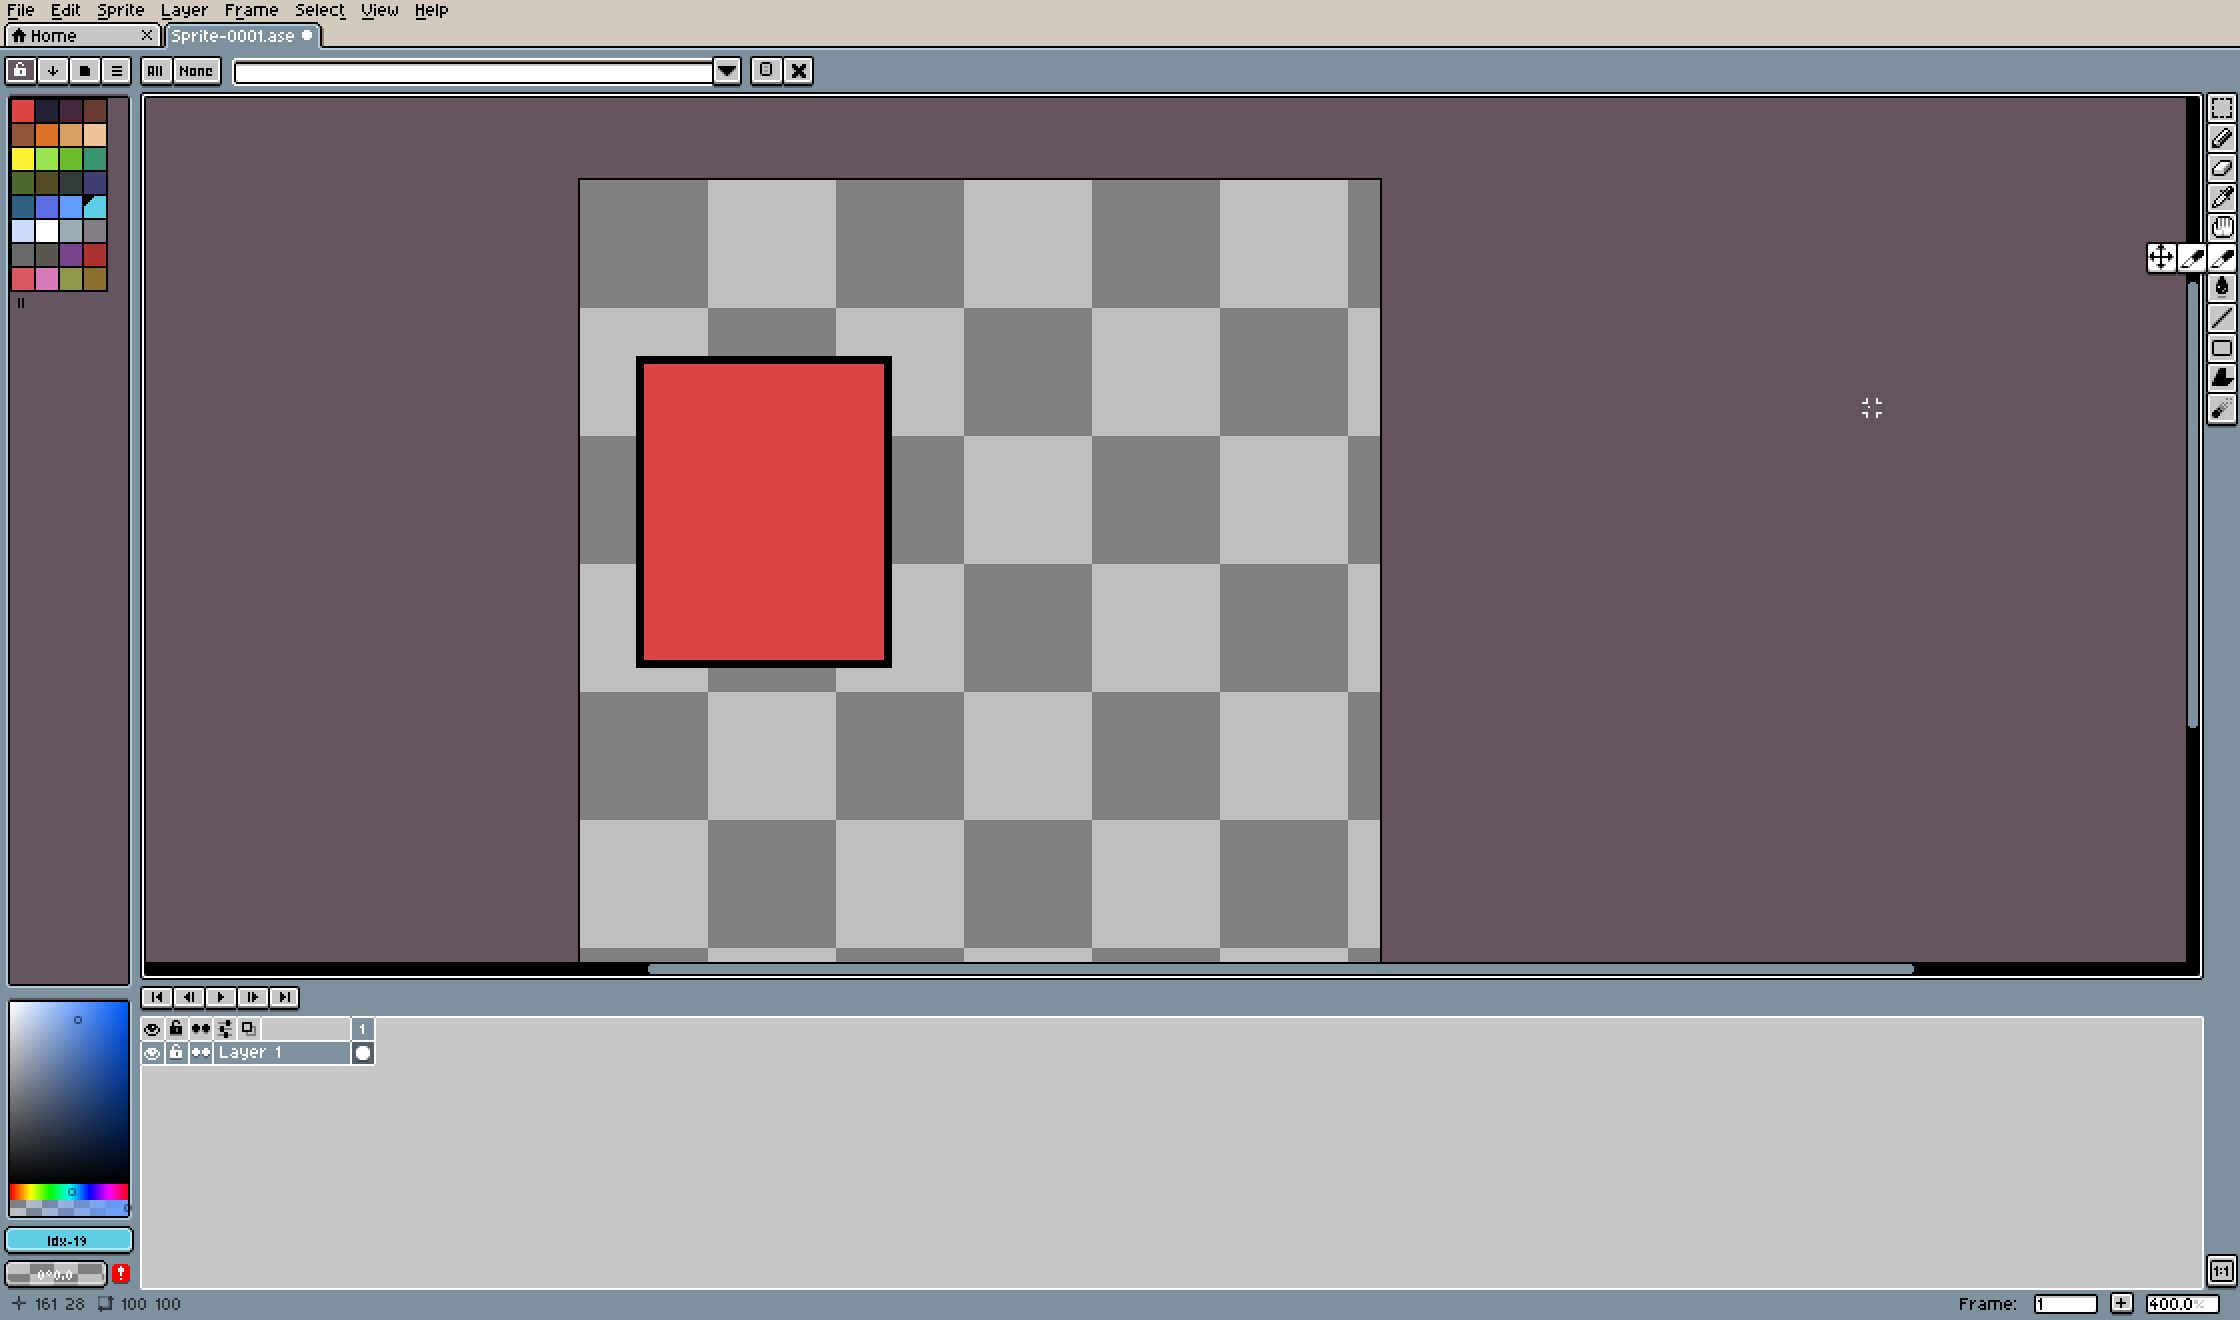Select the Rectangular Marquee tool
The height and width of the screenshot is (1320, 2240).
click(2221, 108)
